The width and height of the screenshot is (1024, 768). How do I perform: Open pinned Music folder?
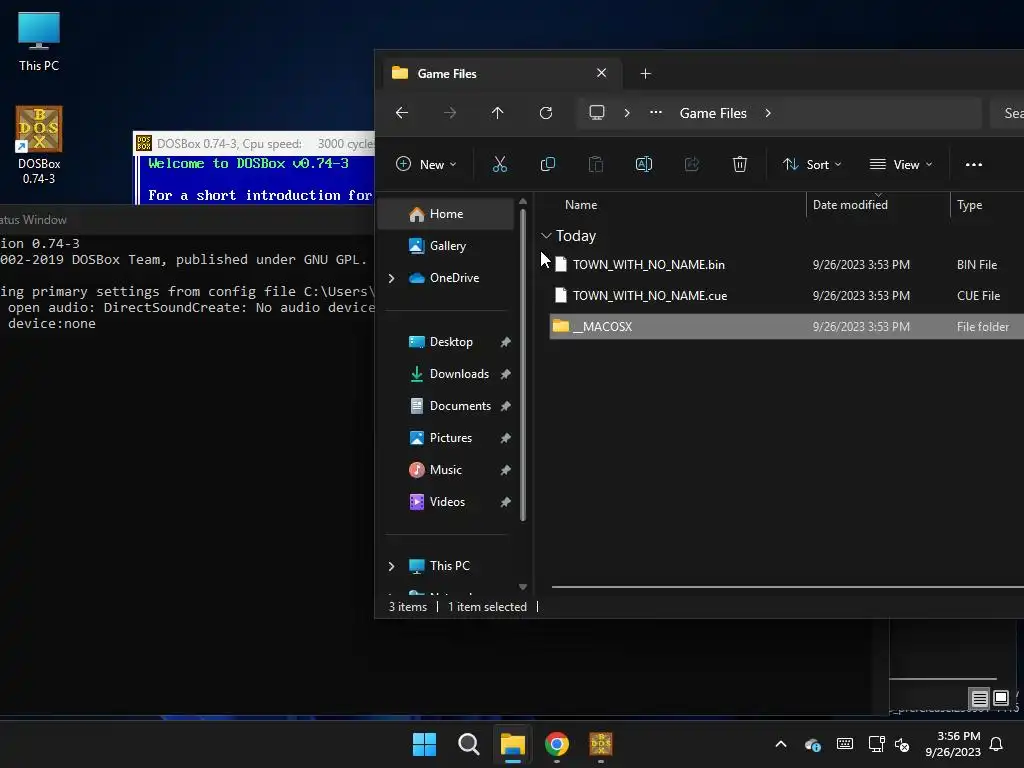tap(446, 470)
